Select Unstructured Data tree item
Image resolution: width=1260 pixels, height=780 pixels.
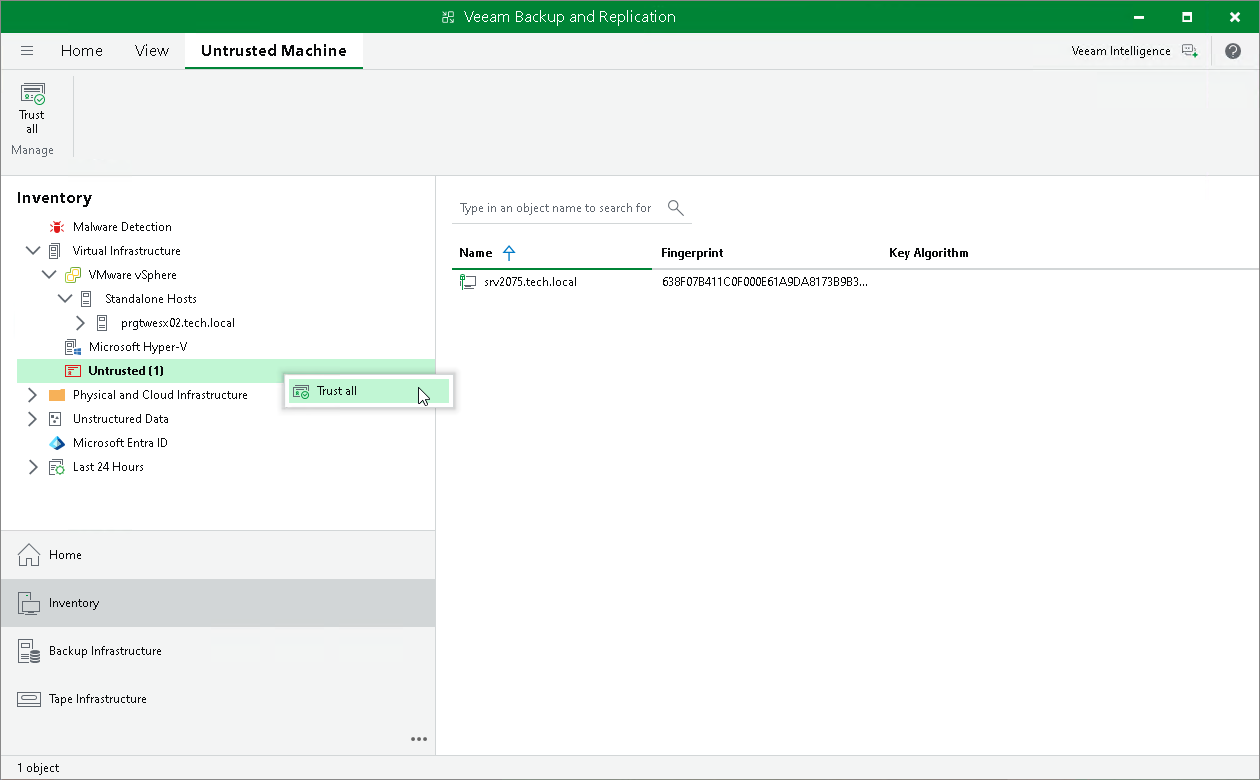(x=120, y=419)
